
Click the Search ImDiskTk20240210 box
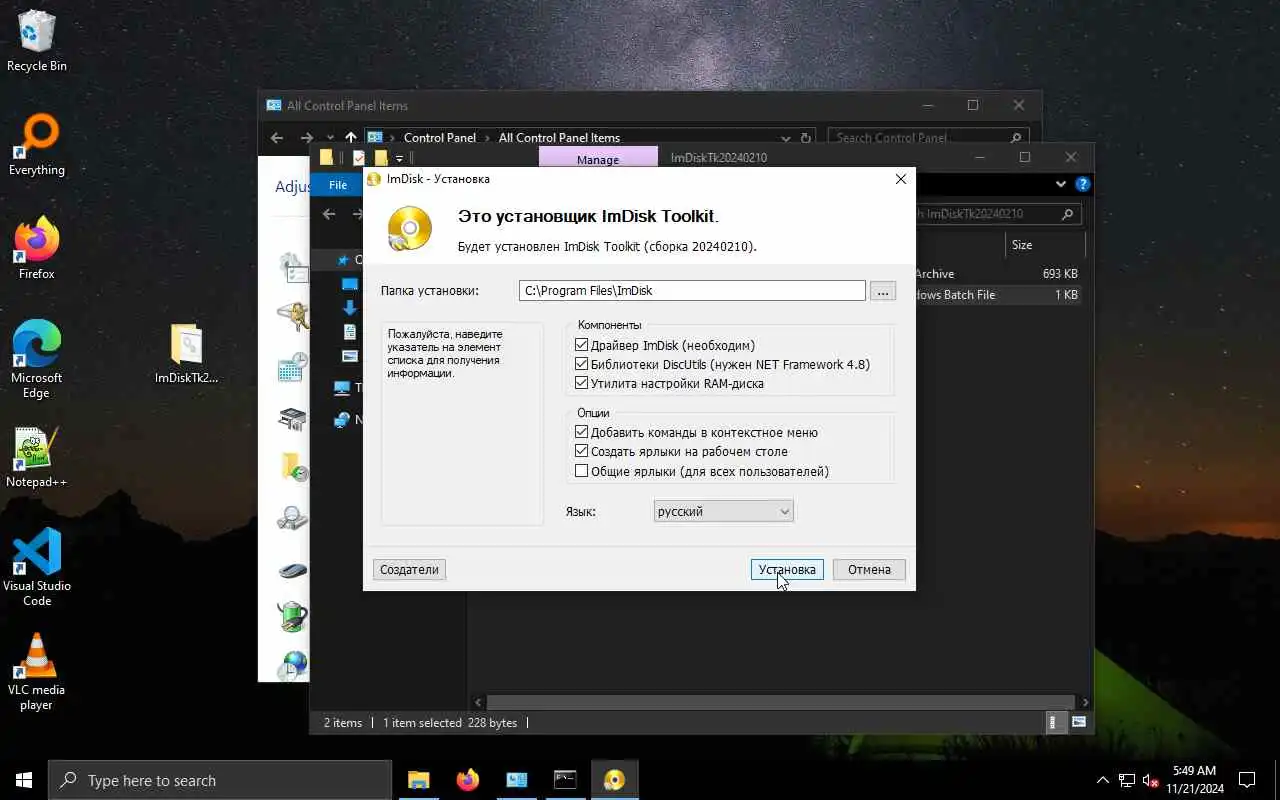[998, 214]
